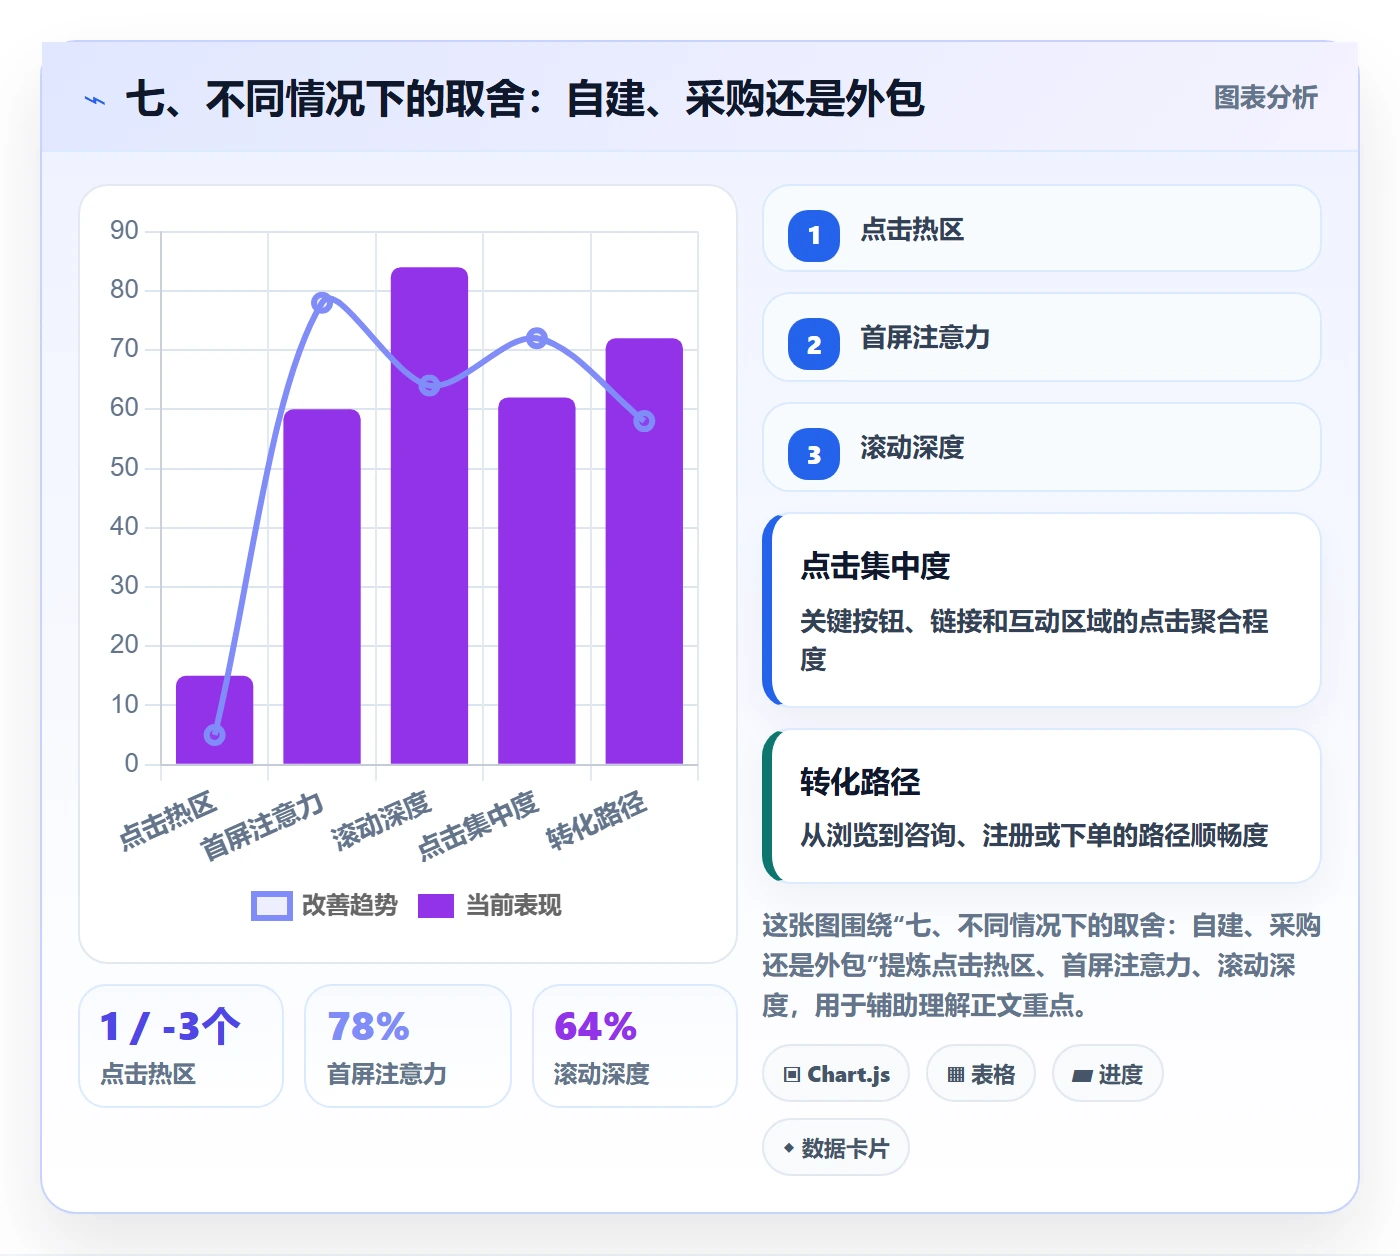The height and width of the screenshot is (1256, 1400).
Task: Click the 转化路径 bar in the chart
Action: coord(644,551)
